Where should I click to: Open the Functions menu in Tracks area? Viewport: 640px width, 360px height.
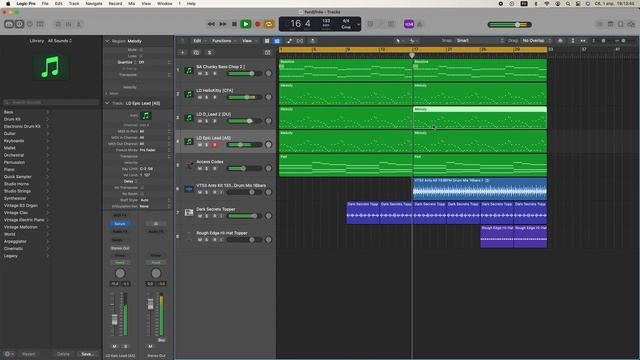(x=223, y=41)
